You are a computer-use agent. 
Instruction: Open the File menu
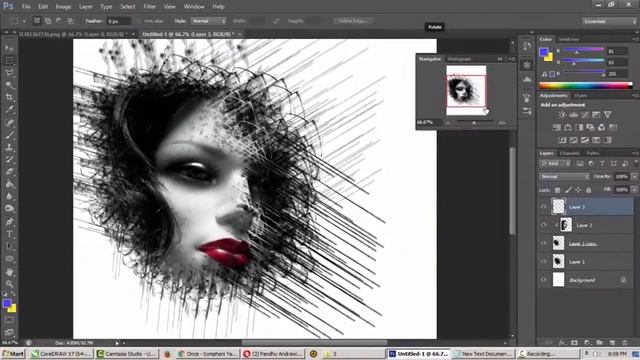point(26,7)
